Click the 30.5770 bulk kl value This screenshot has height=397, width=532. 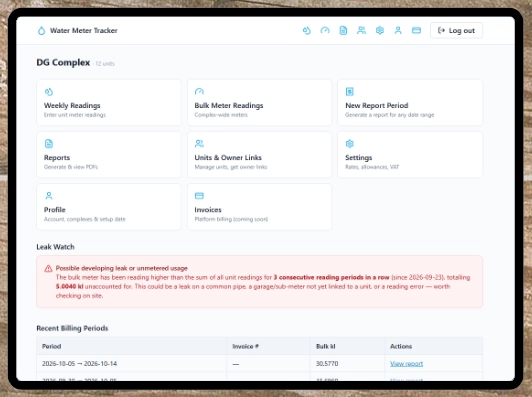click(327, 364)
